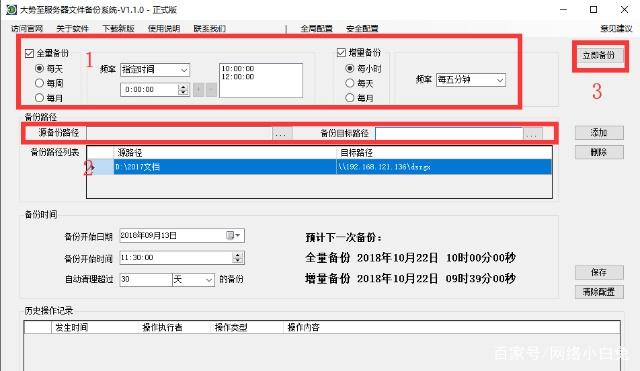
Task: Select 每周 radio under full backup
Action: click(x=39, y=83)
